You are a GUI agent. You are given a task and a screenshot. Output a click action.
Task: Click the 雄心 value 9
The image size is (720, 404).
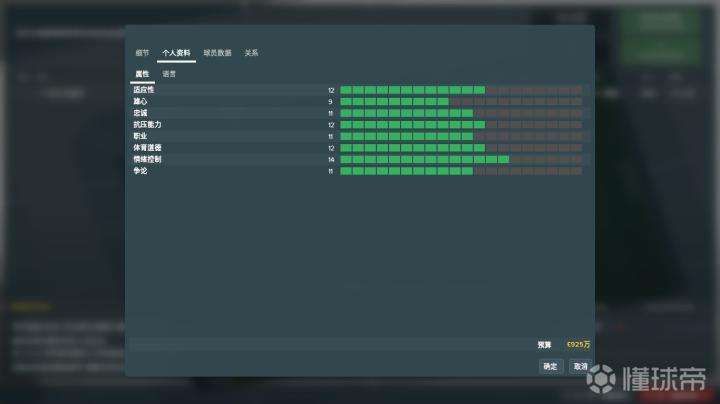point(330,102)
